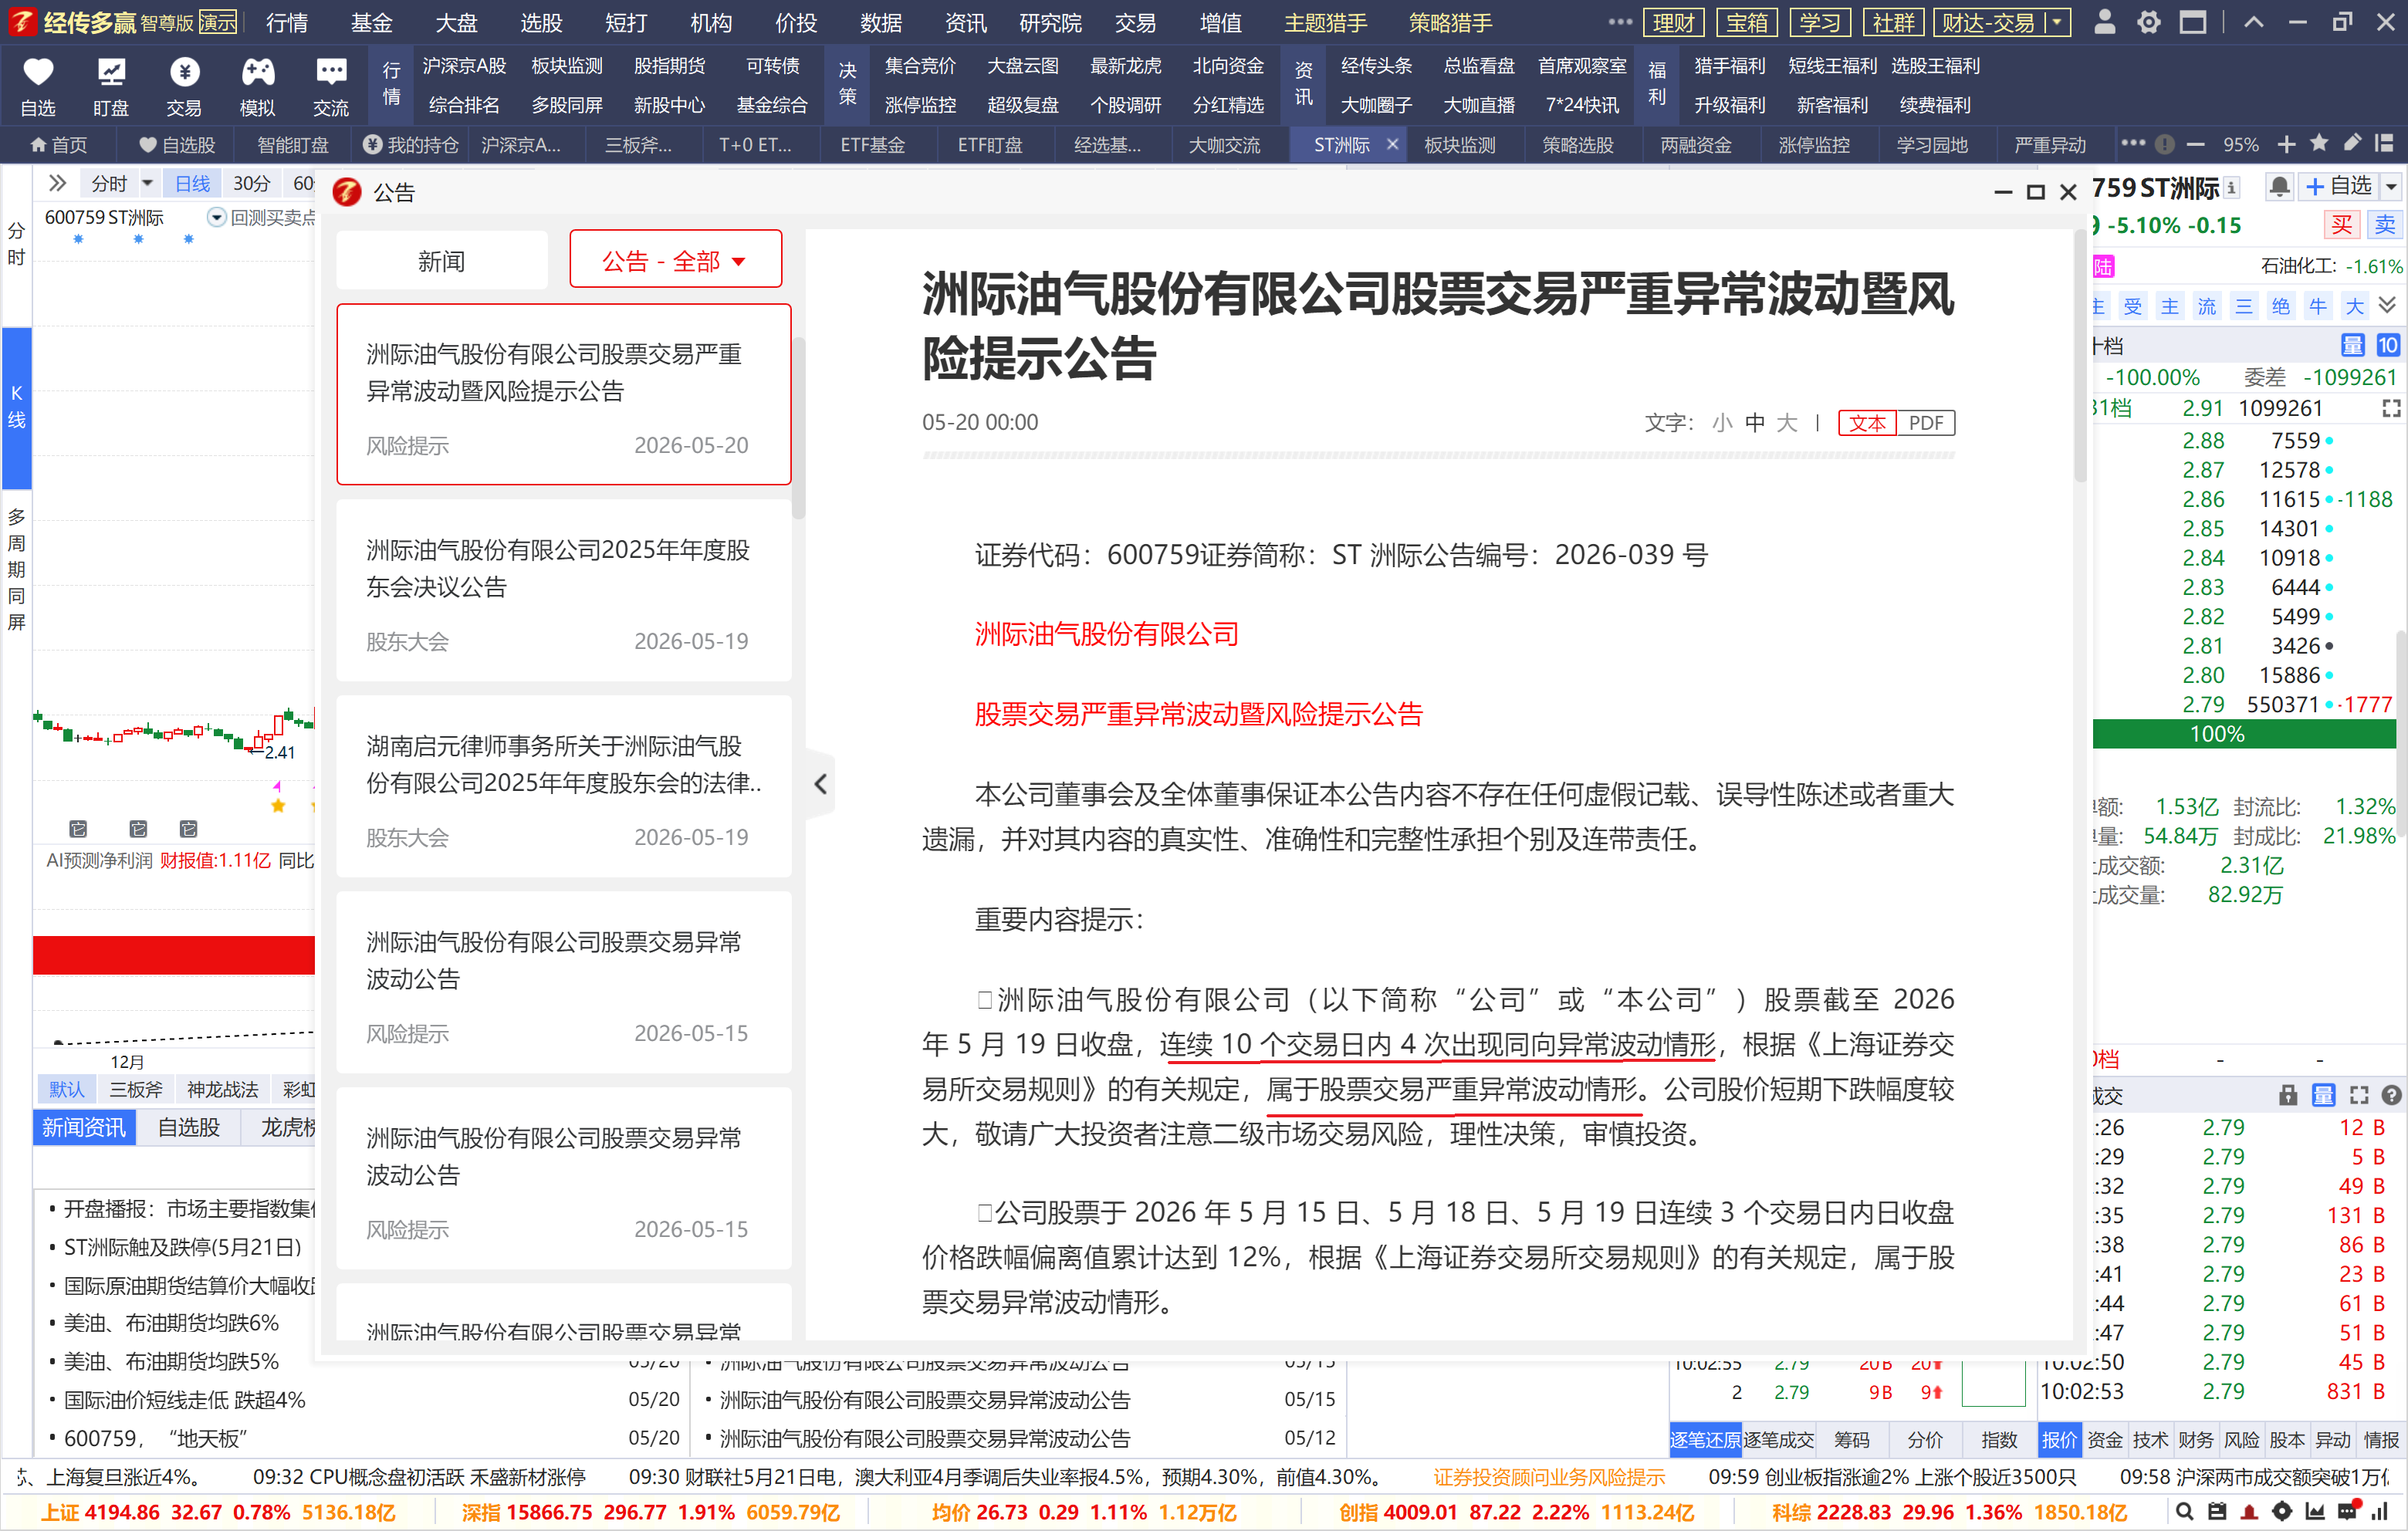Screen dimensions: 2408x1531
Task: Set article font size to 小
Action: 1722,423
